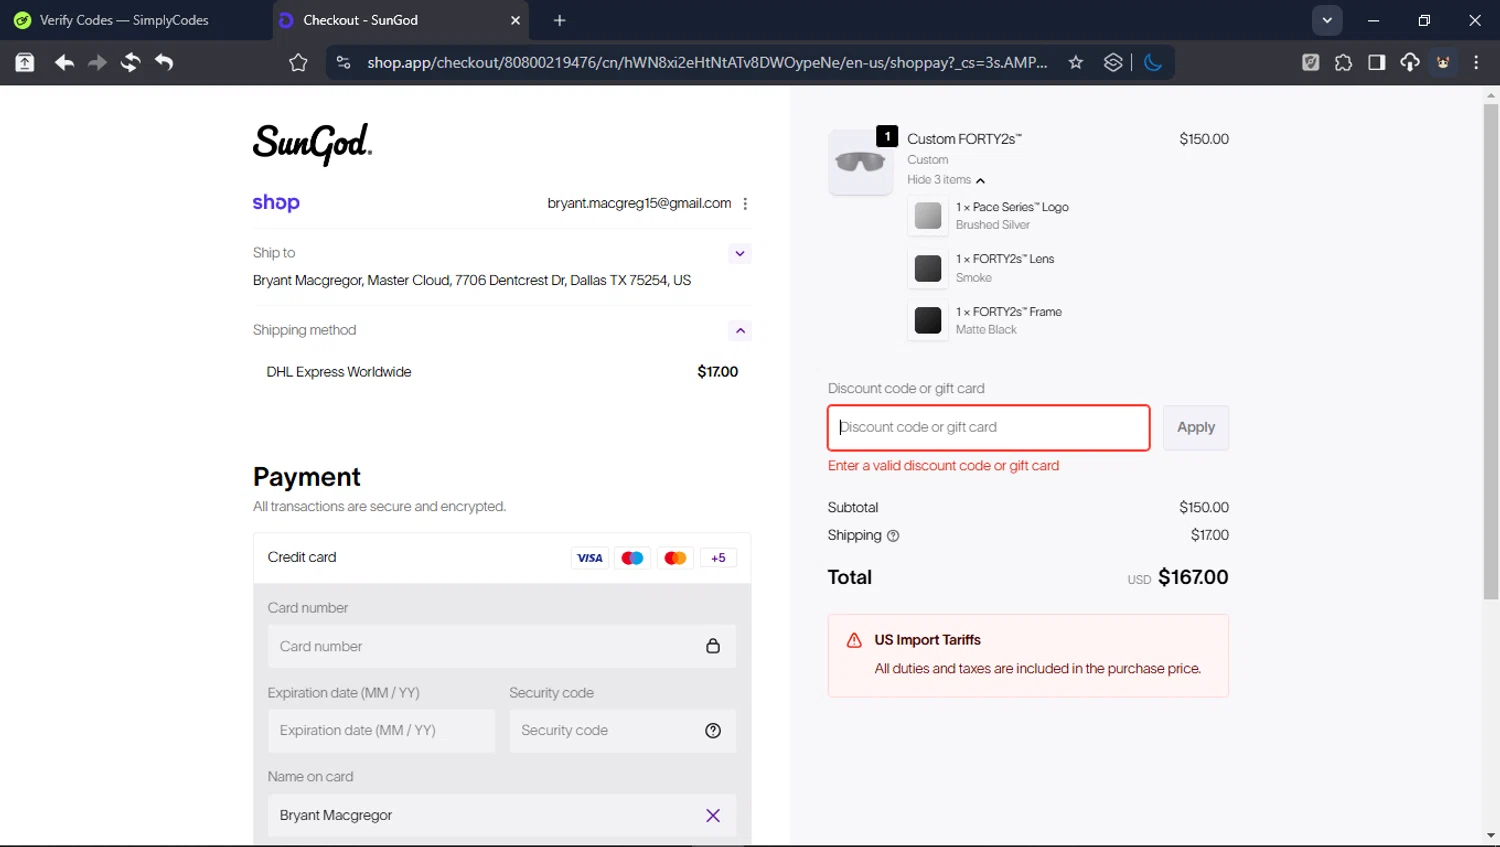The height and width of the screenshot is (847, 1500).
Task: Expand the Ship to section
Action: click(x=740, y=253)
